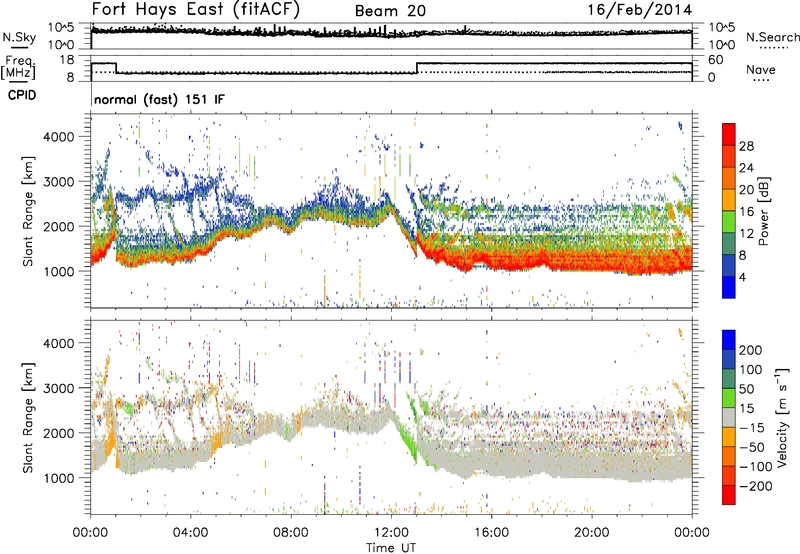Click the "-50" value on the velocity colorbar

pos(752,447)
